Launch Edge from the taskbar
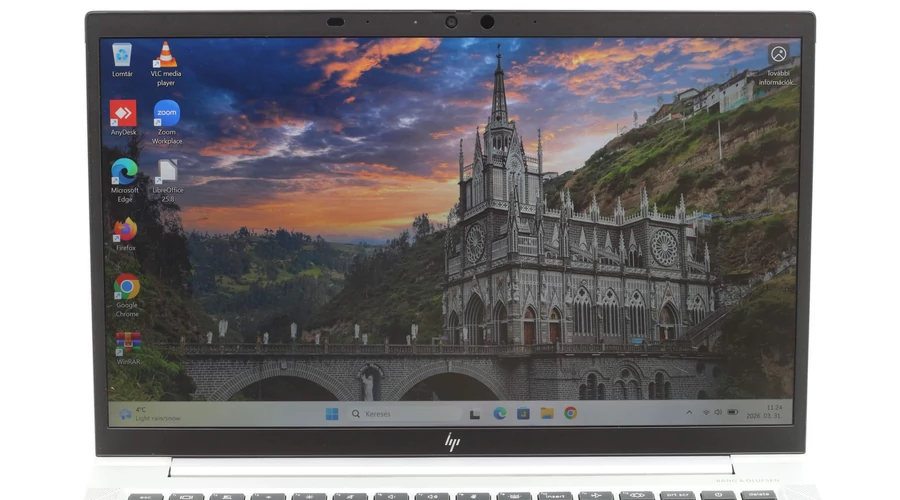 [499, 413]
